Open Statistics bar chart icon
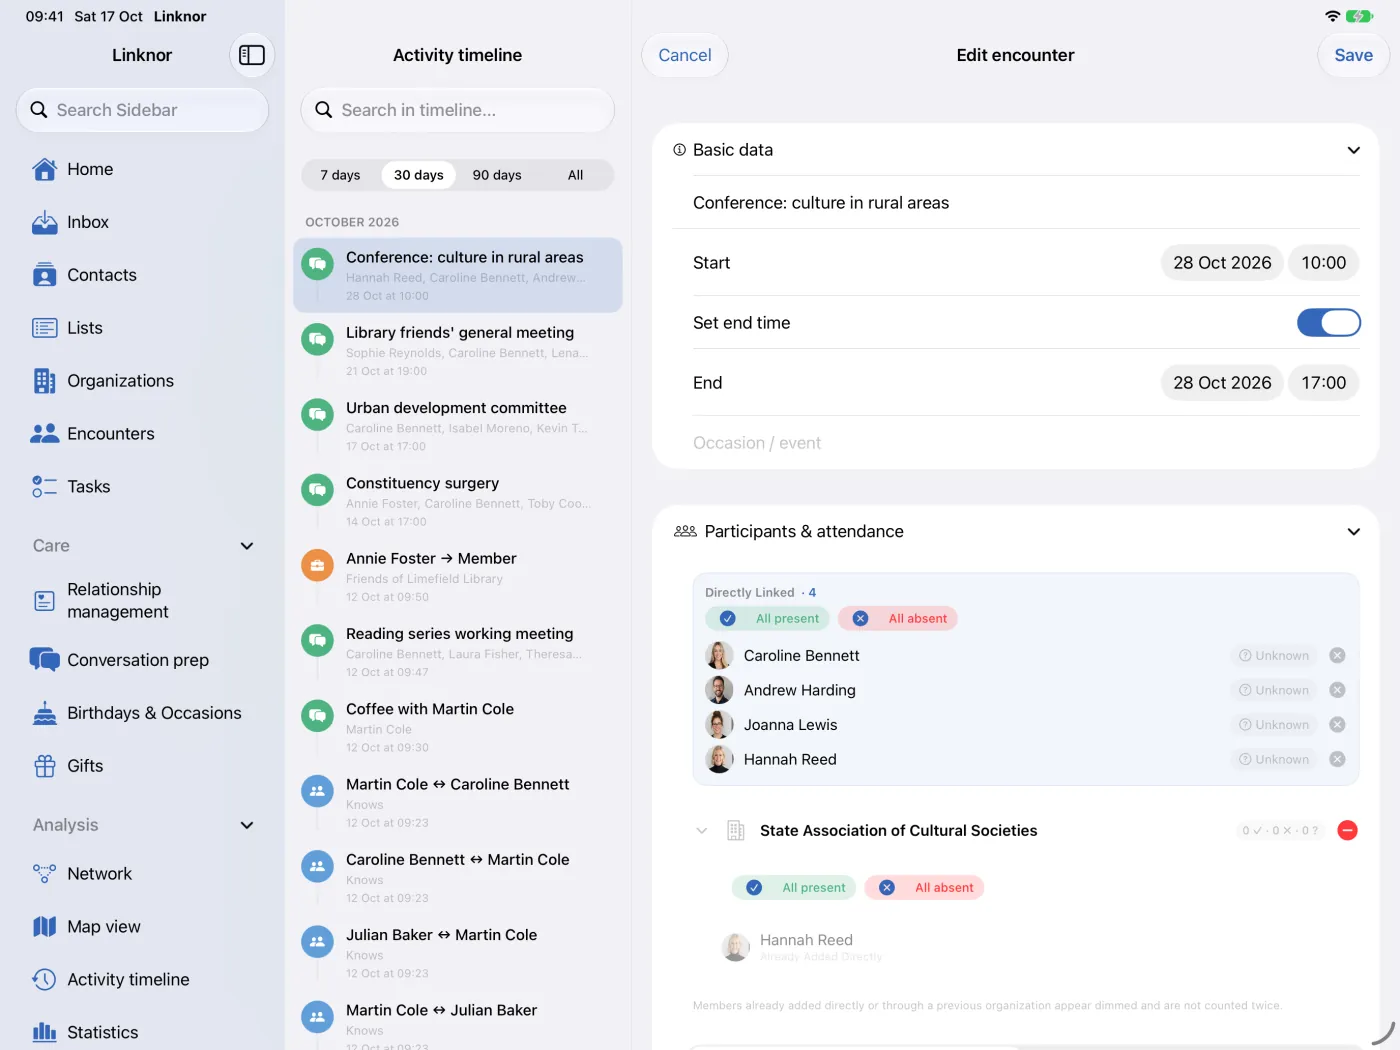The width and height of the screenshot is (1400, 1050). click(x=44, y=1032)
